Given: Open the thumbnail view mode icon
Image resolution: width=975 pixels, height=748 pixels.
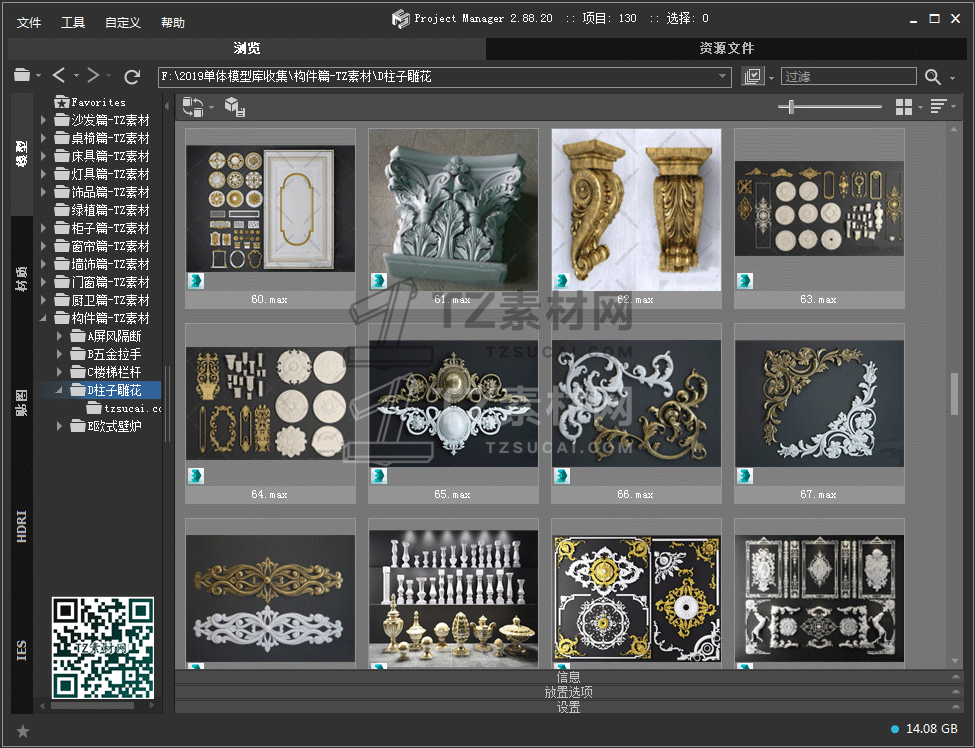Looking at the screenshot, I should point(904,107).
